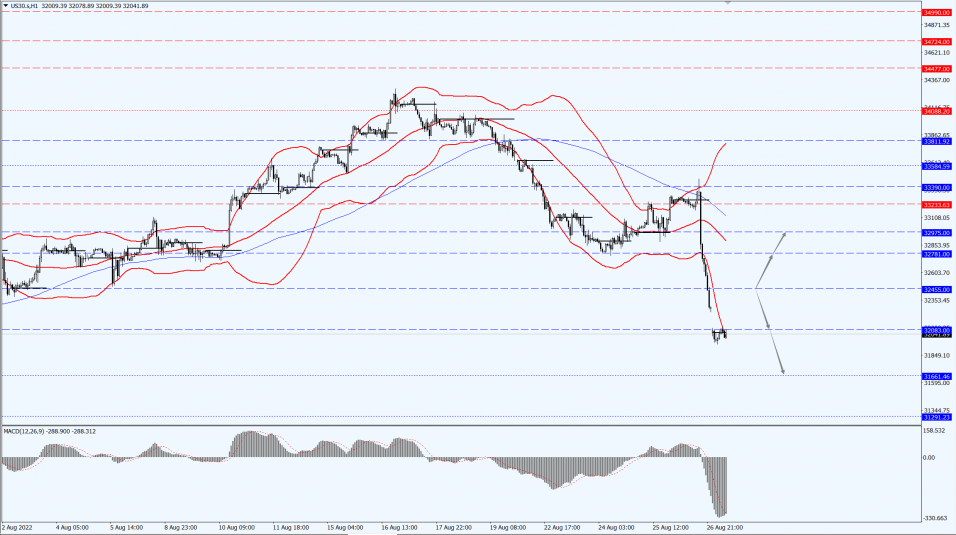This screenshot has height=535, width=956.
Task: Click the downward gray arrowhead near 31661
Action: tap(782, 372)
